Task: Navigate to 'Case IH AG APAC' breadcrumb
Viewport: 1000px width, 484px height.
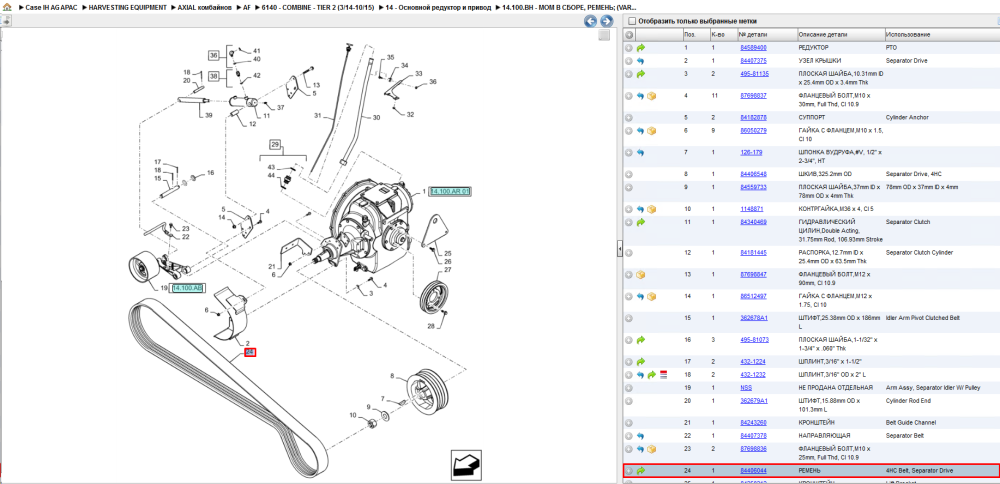Action: 49,7
